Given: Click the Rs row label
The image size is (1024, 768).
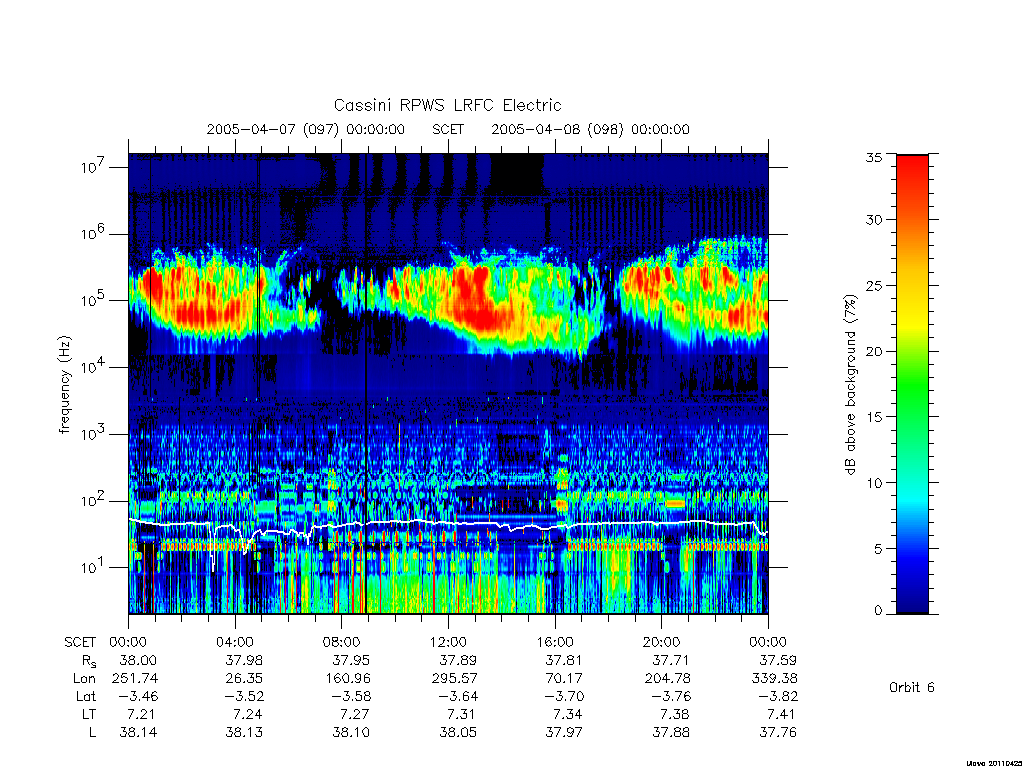Looking at the screenshot, I should coord(88,661).
